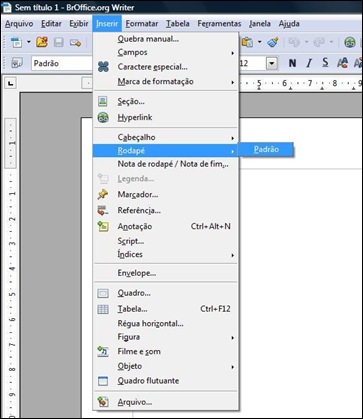Toggle Italic (I) formatting

click(309, 63)
